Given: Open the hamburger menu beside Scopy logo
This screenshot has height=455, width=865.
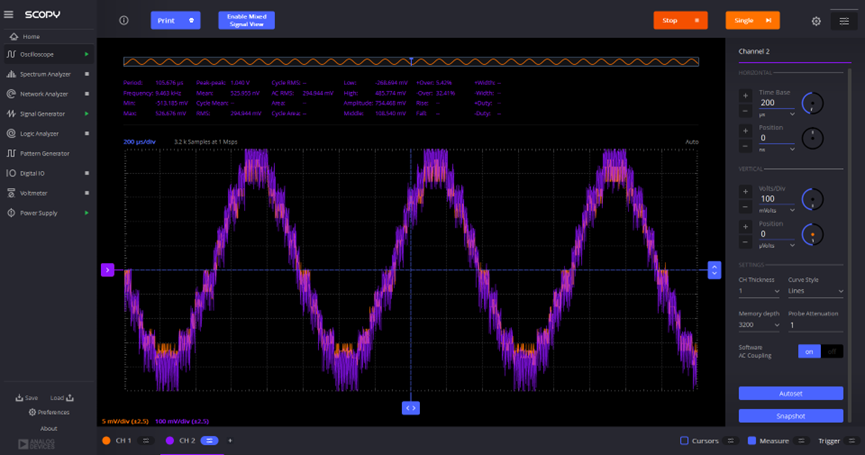Looking at the screenshot, I should click(8, 14).
